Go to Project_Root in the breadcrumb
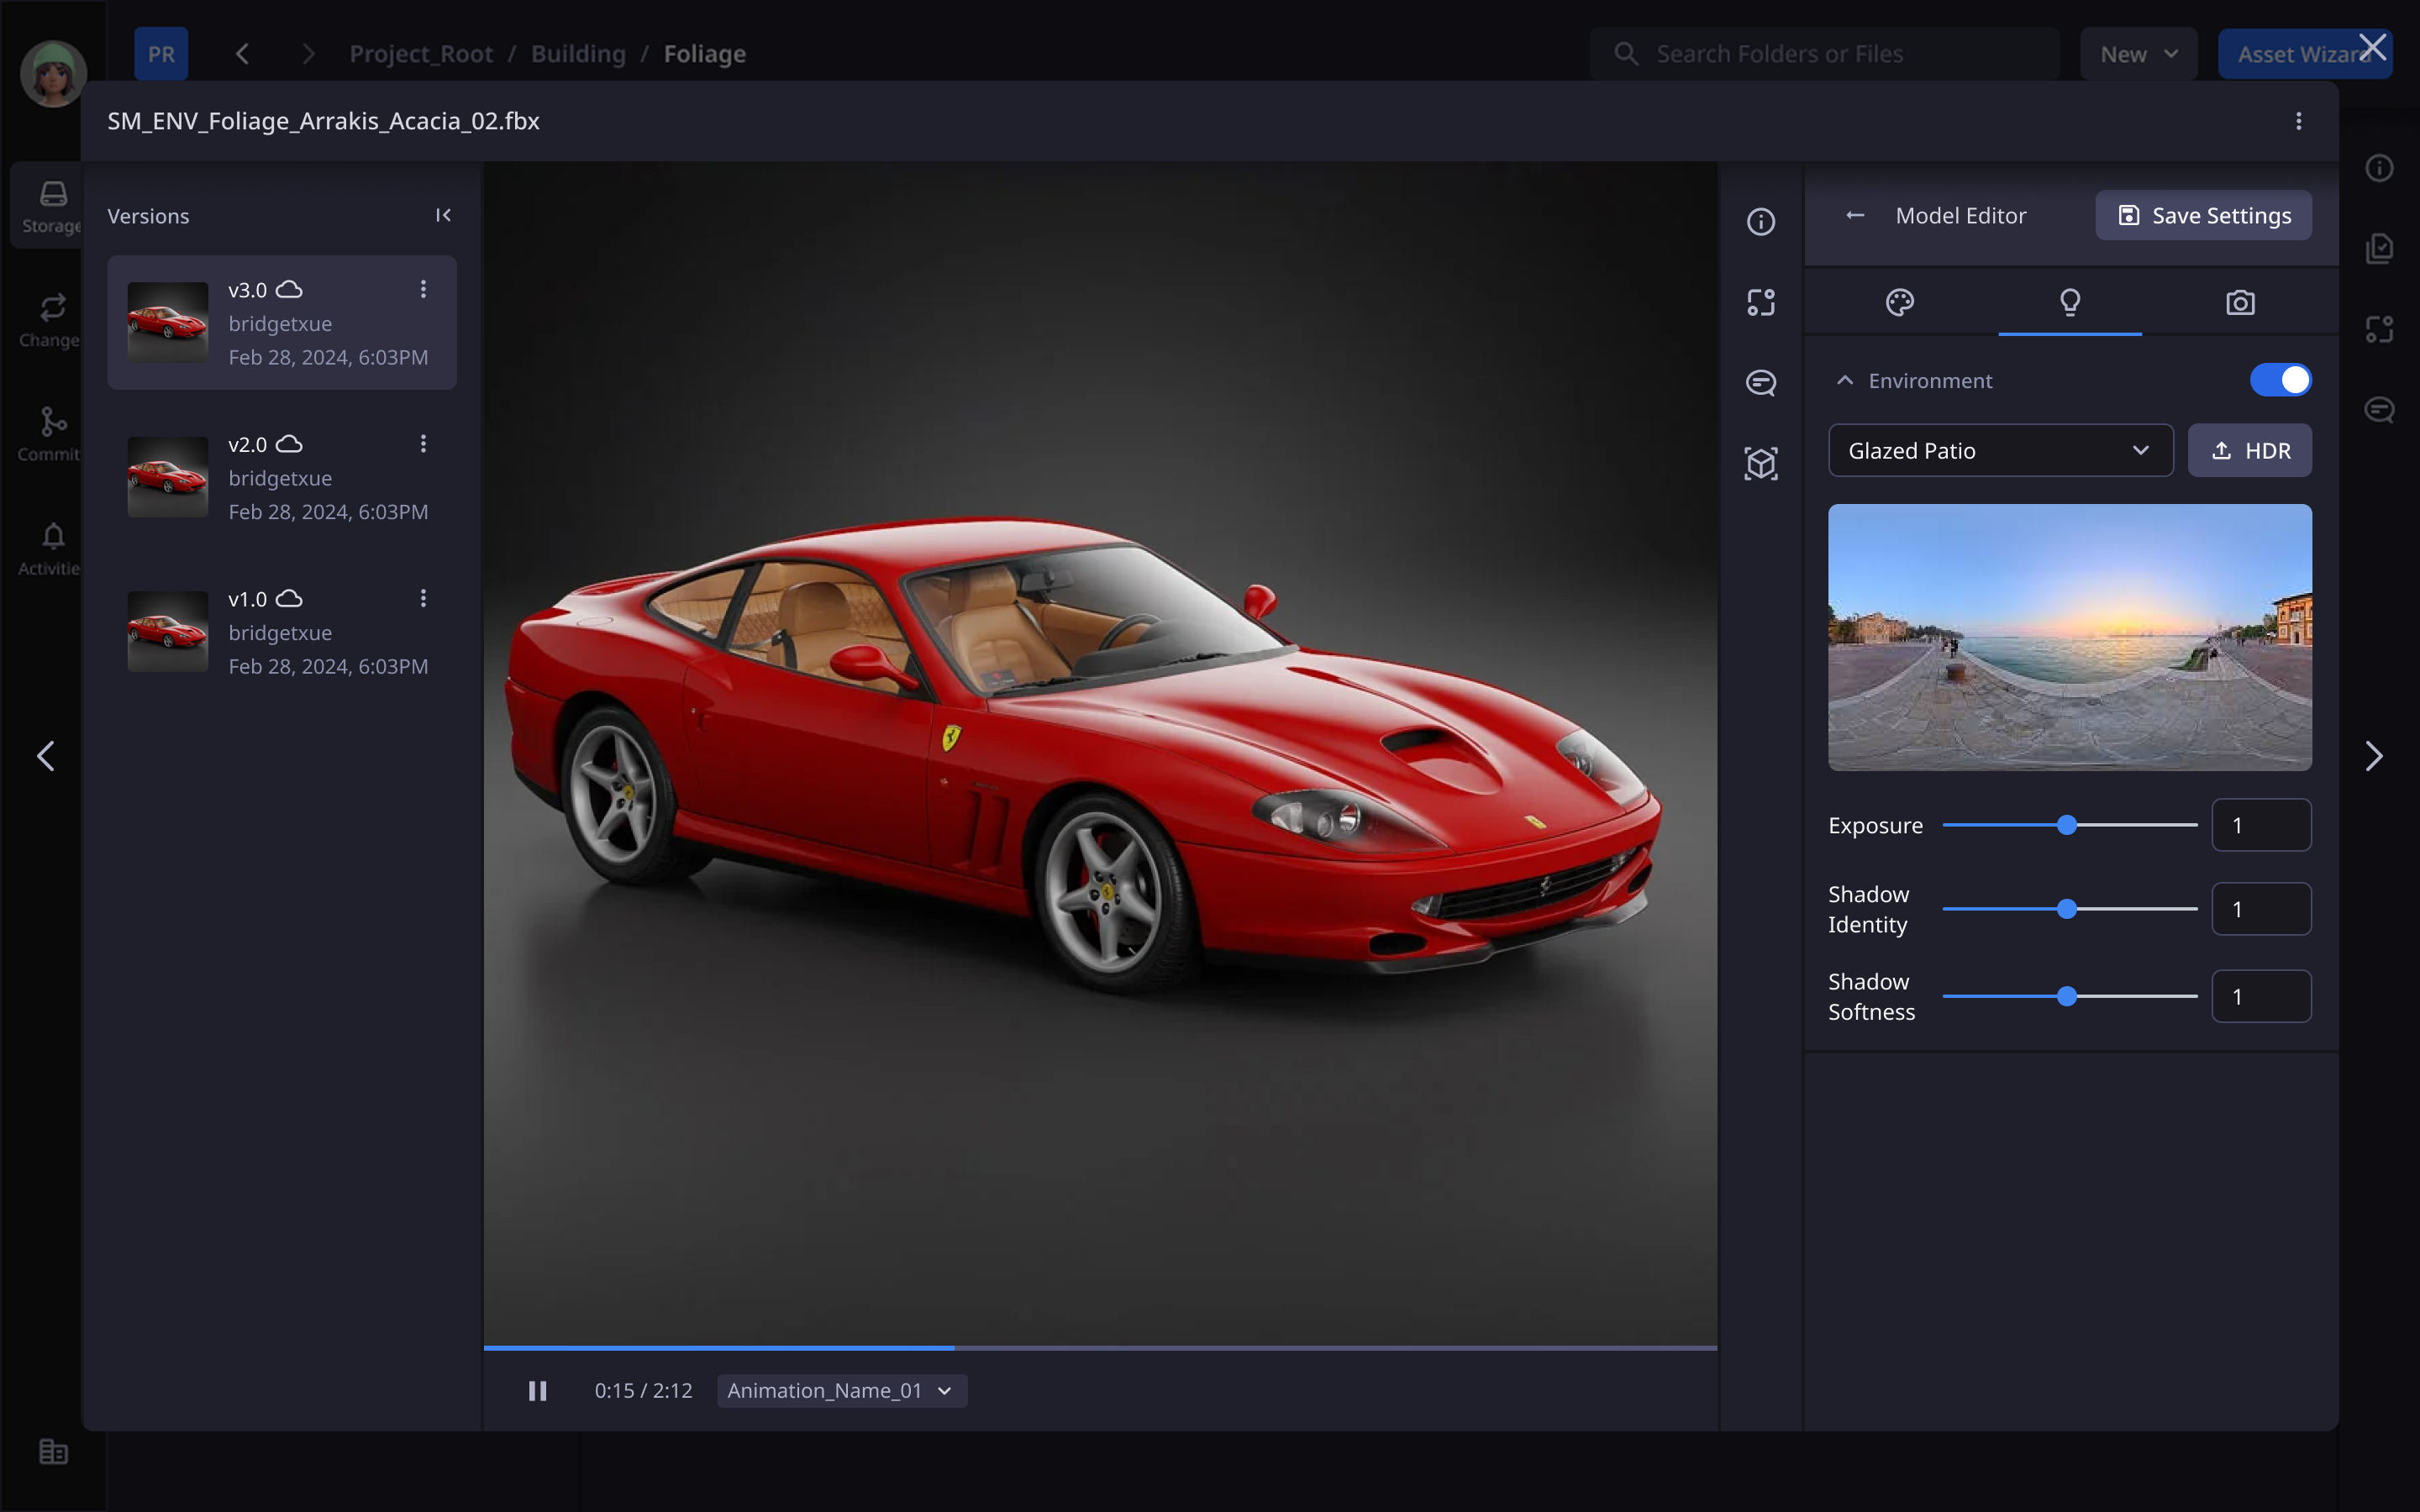The height and width of the screenshot is (1512, 2420). (x=421, y=54)
